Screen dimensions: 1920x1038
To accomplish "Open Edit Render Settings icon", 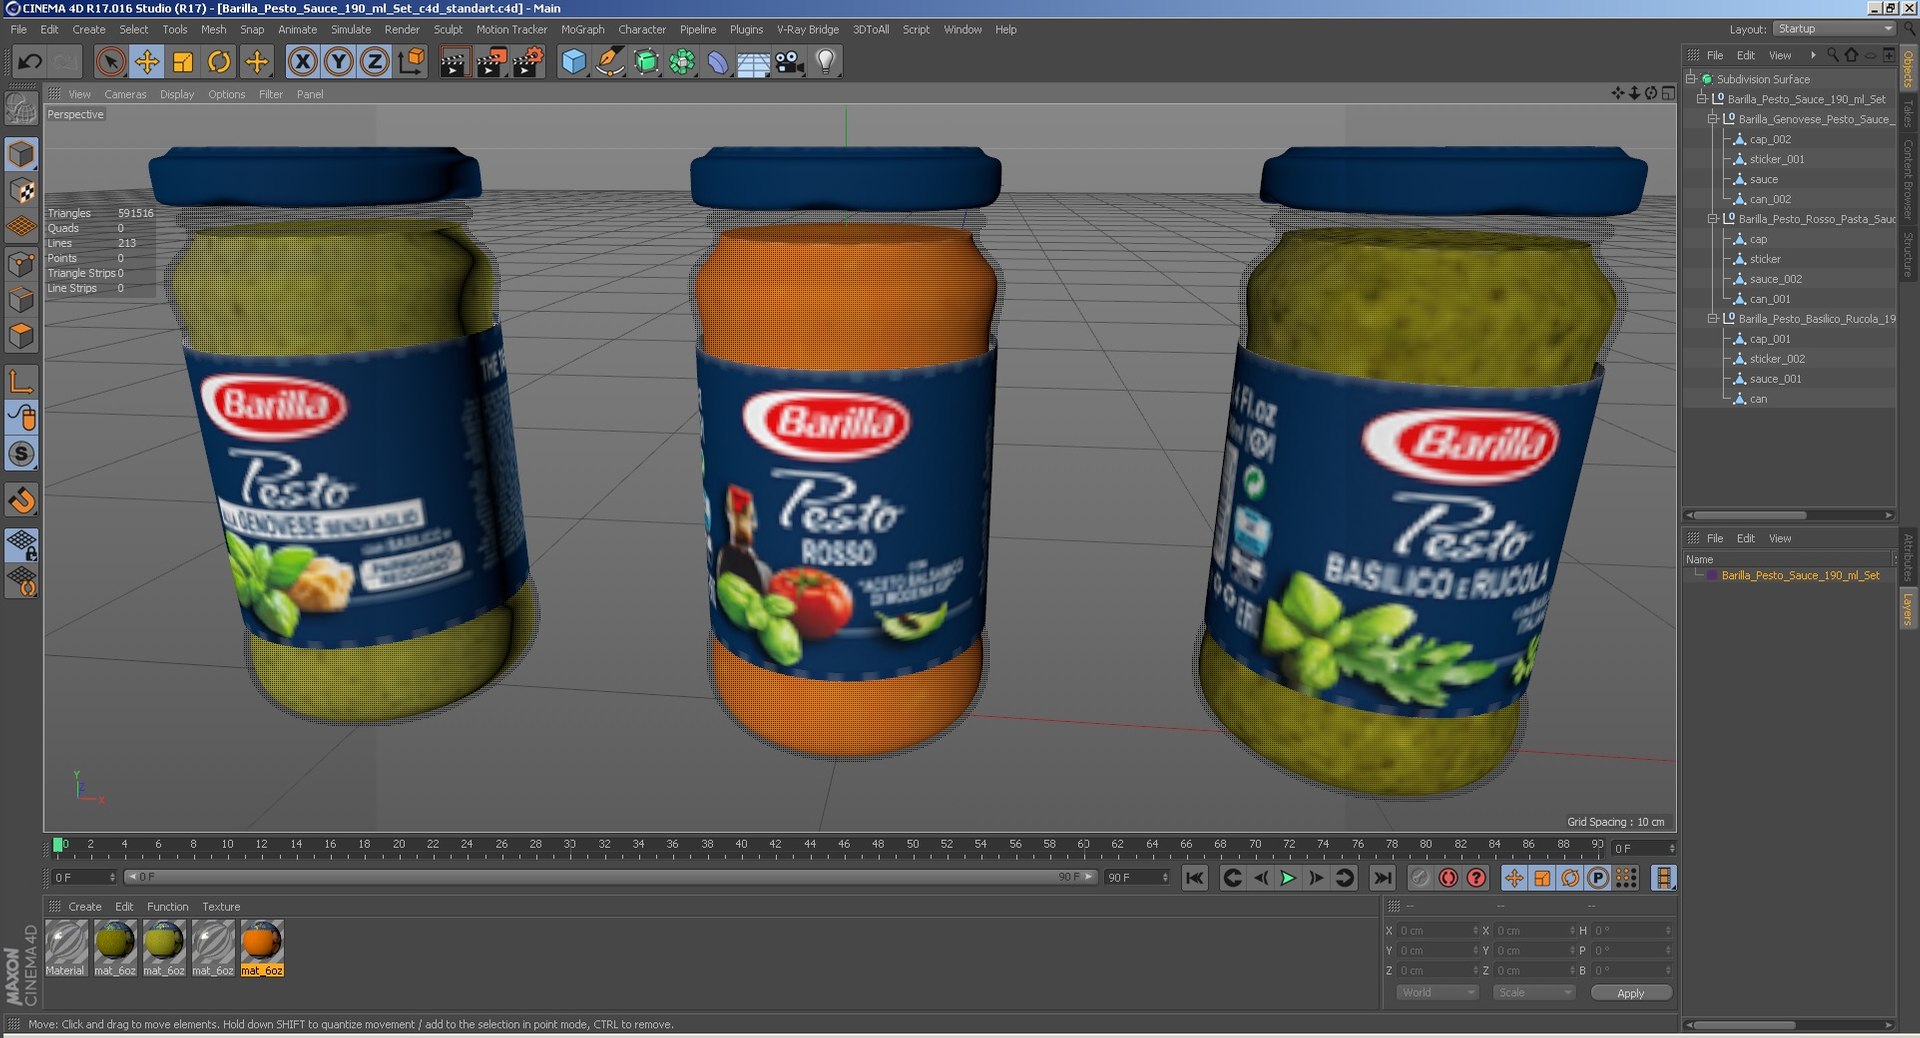I will pos(528,62).
